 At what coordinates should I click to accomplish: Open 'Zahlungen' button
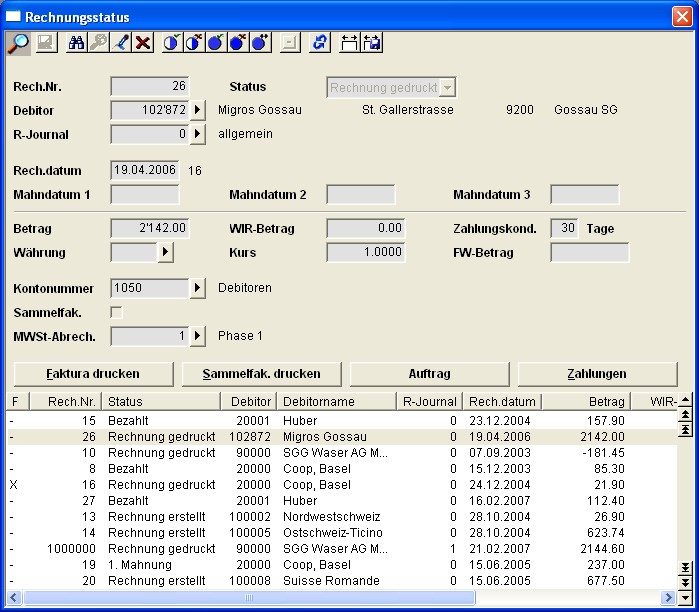tap(597, 374)
